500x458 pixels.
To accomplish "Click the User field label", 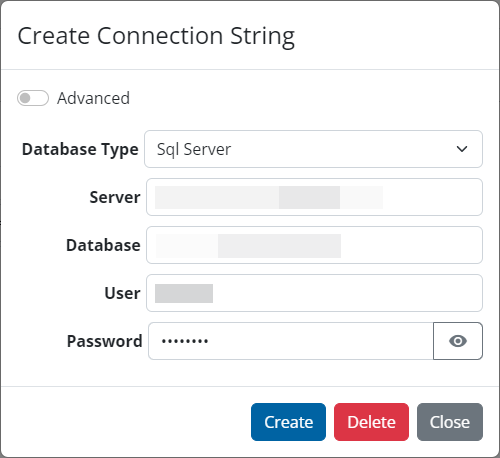I will tap(122, 293).
